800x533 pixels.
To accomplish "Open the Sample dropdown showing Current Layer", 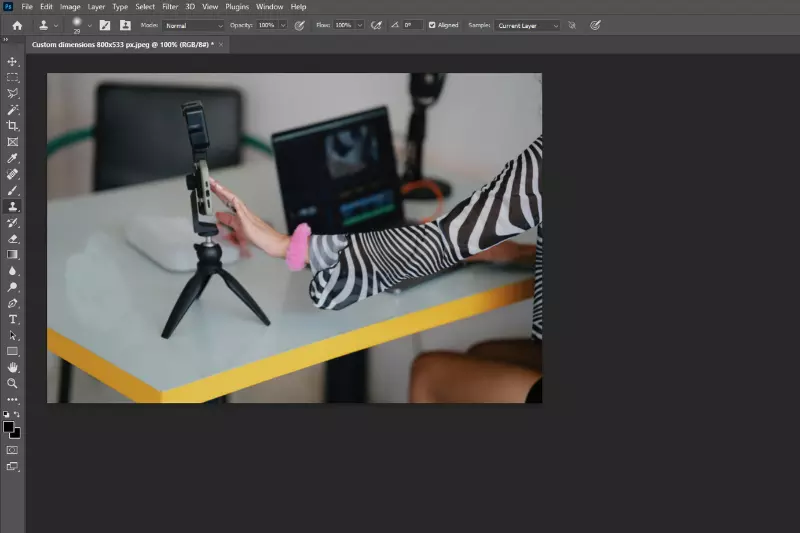I will point(527,26).
